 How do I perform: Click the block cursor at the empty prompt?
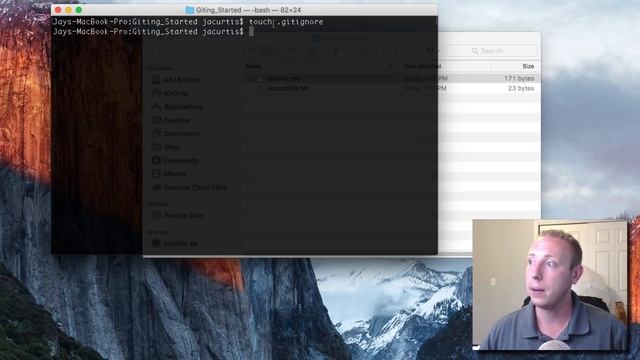coord(251,31)
